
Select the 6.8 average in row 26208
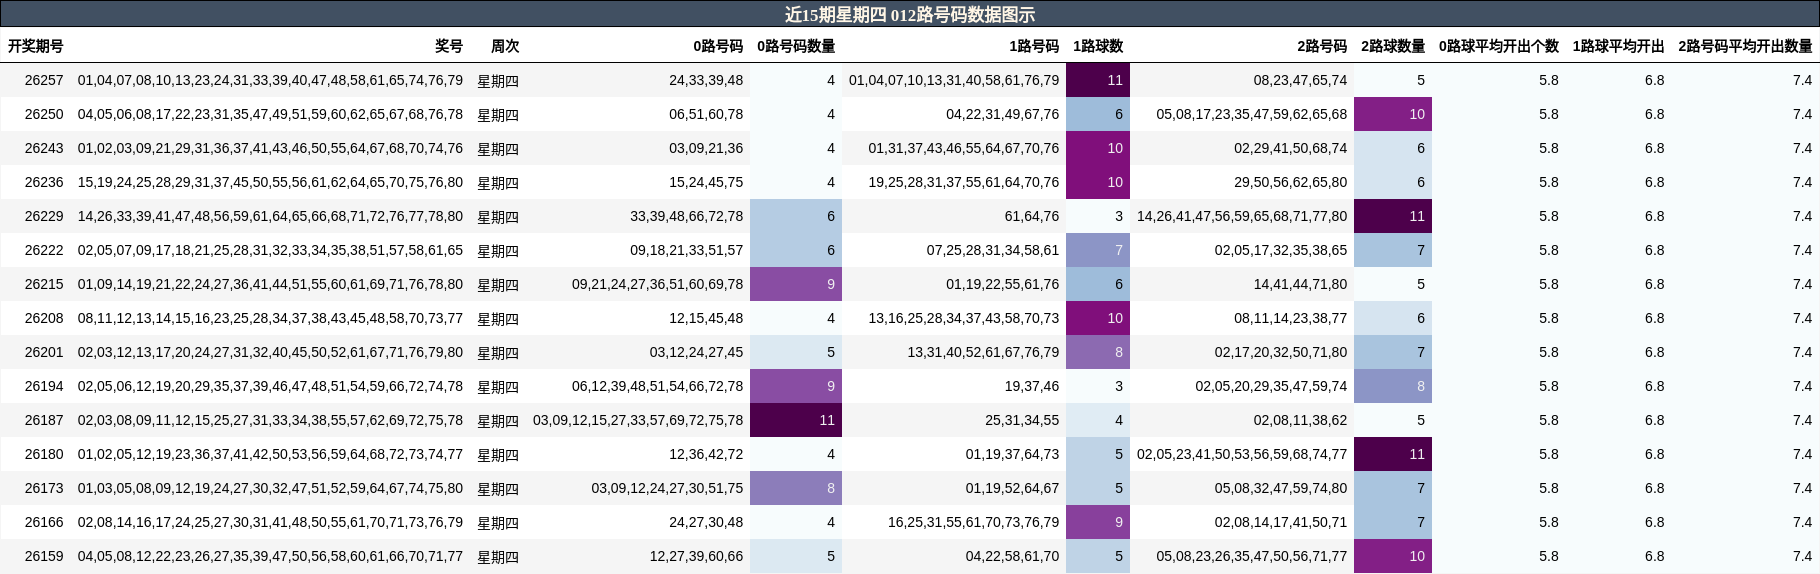pos(1654,318)
